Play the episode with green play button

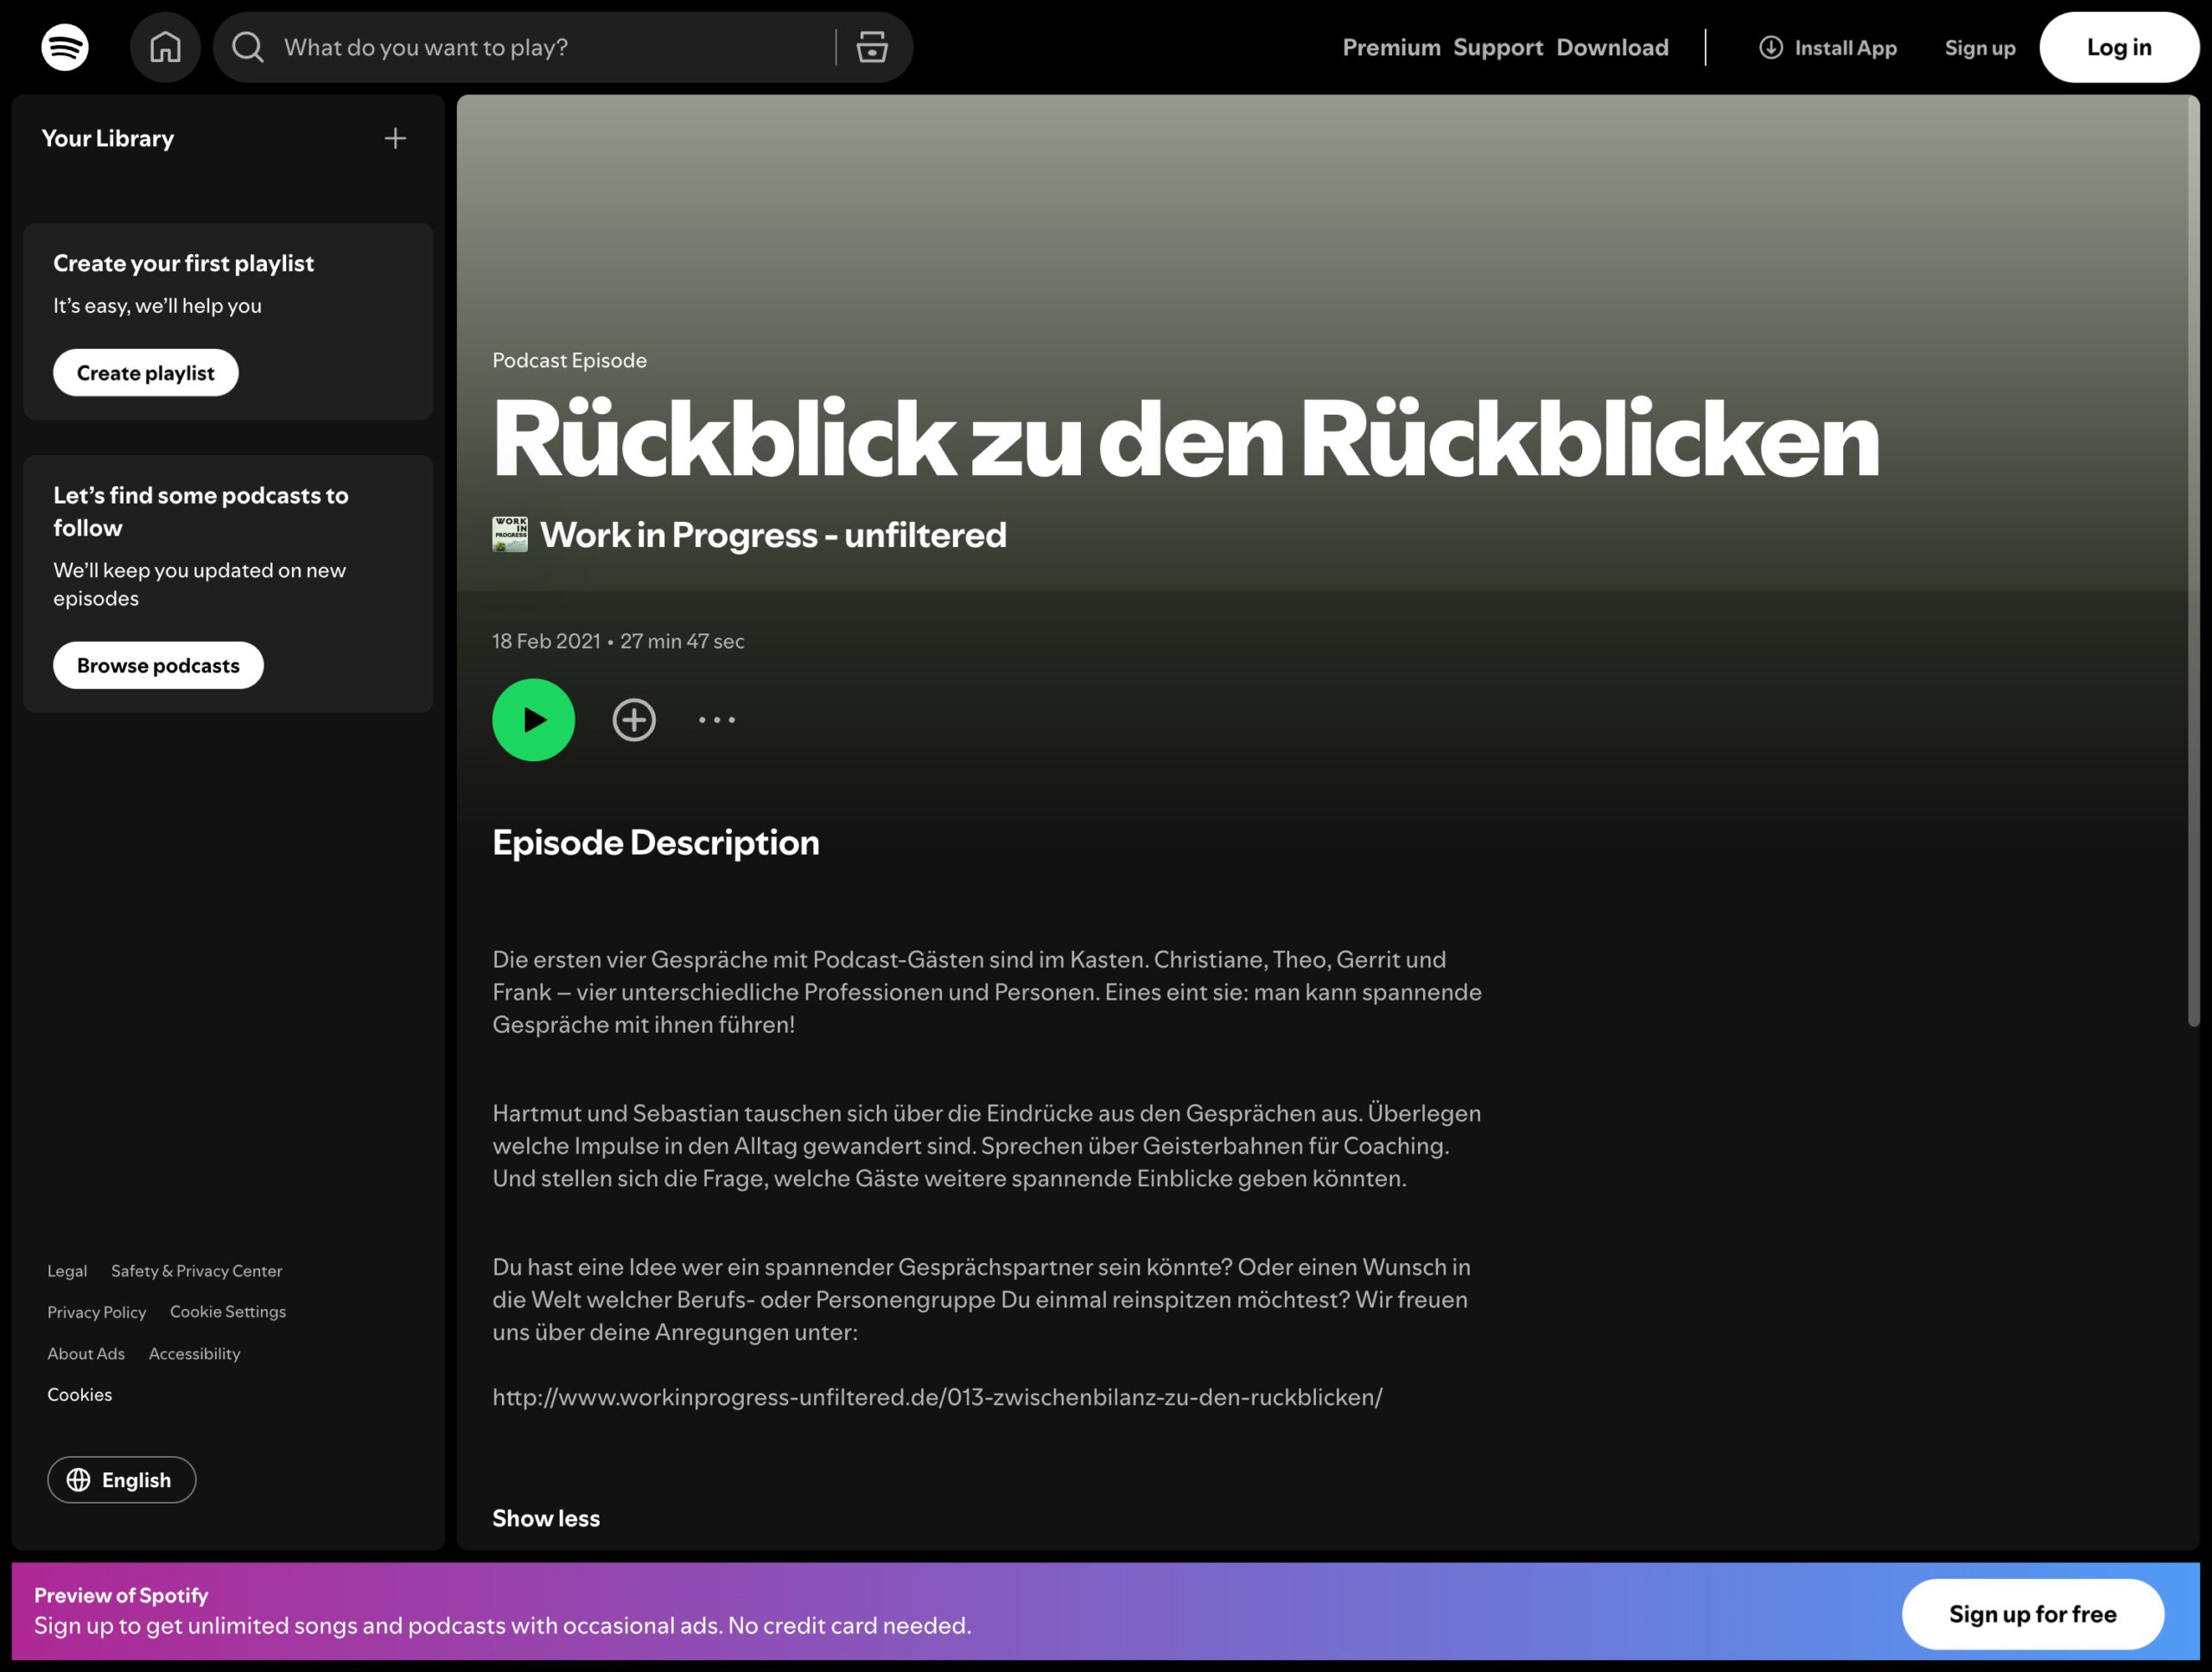pos(533,719)
